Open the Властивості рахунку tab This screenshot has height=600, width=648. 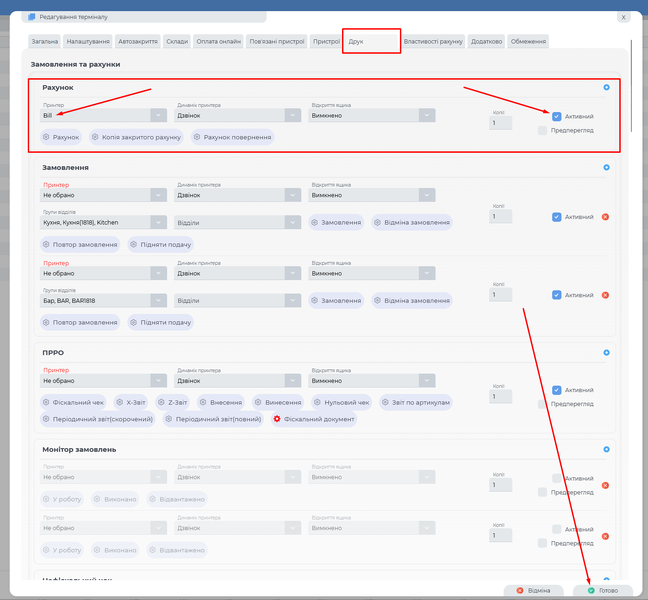(x=433, y=41)
